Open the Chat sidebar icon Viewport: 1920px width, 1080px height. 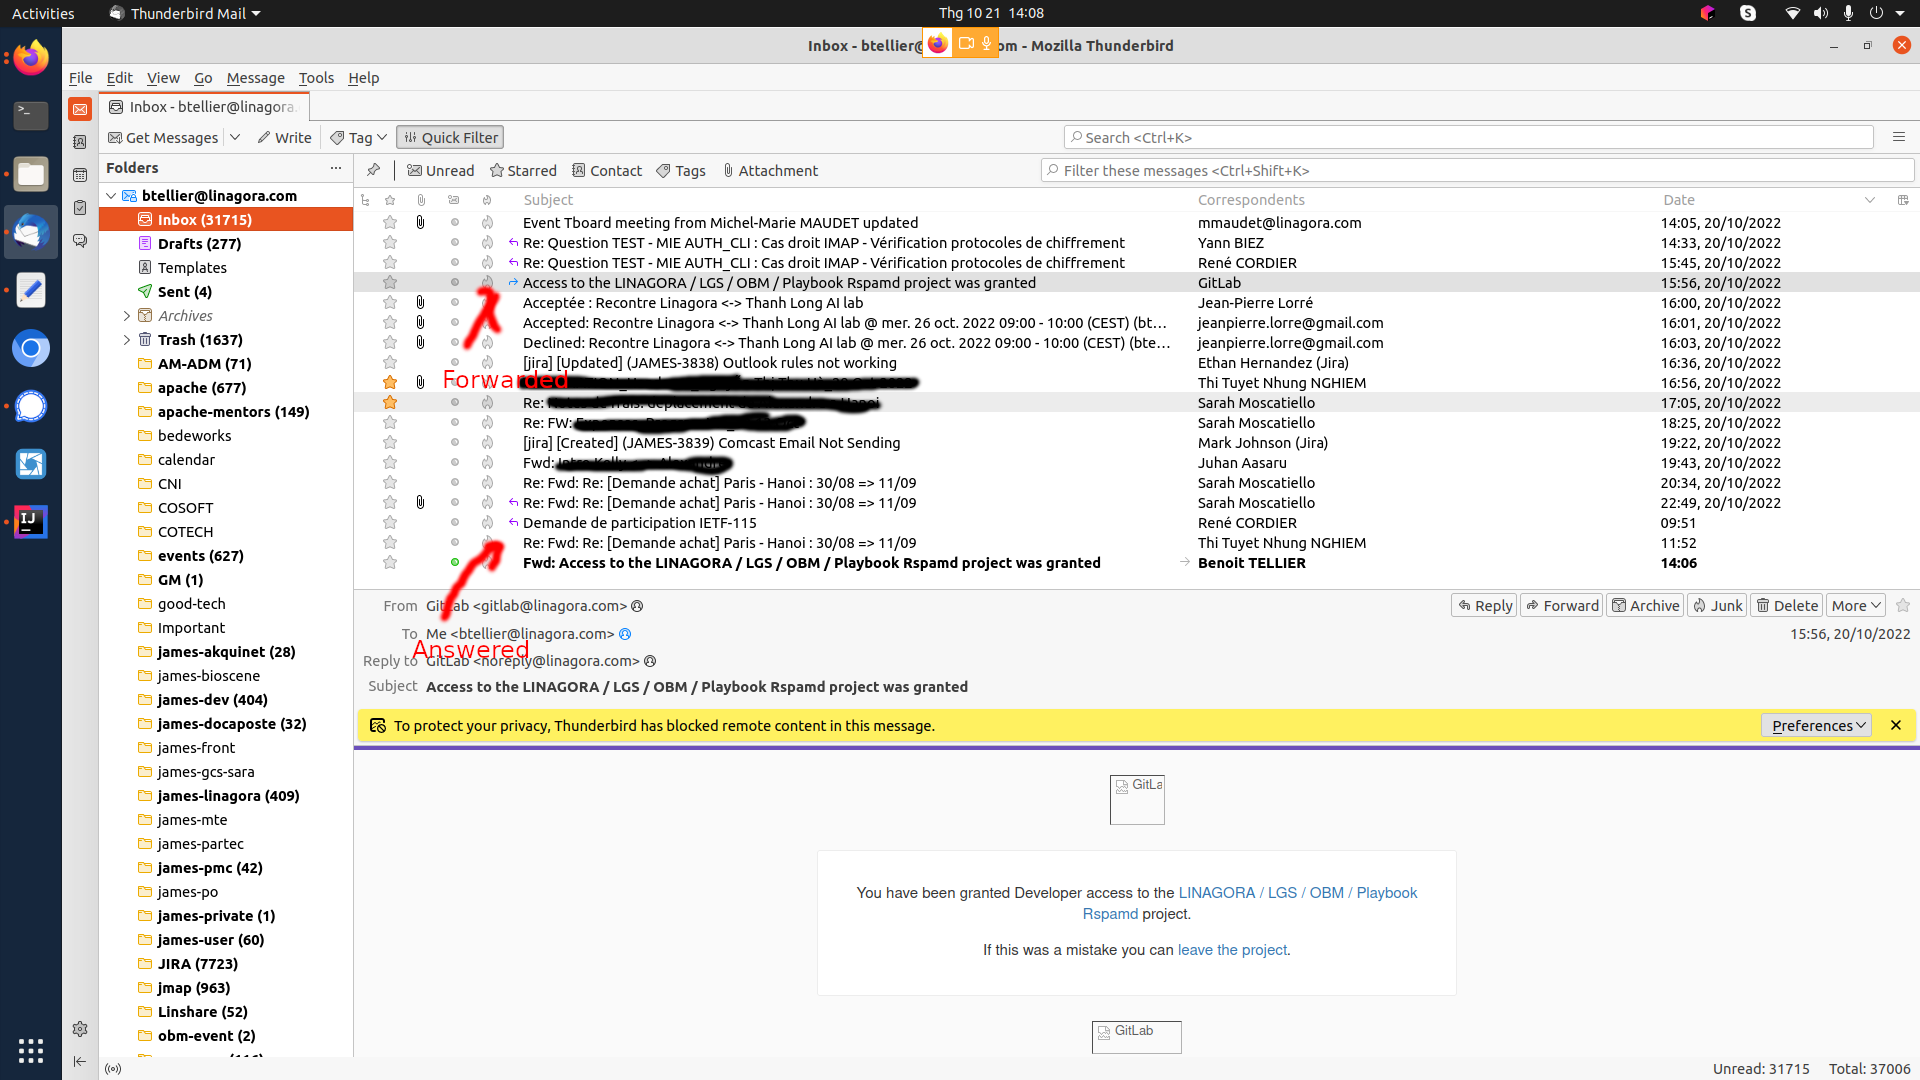coord(80,241)
